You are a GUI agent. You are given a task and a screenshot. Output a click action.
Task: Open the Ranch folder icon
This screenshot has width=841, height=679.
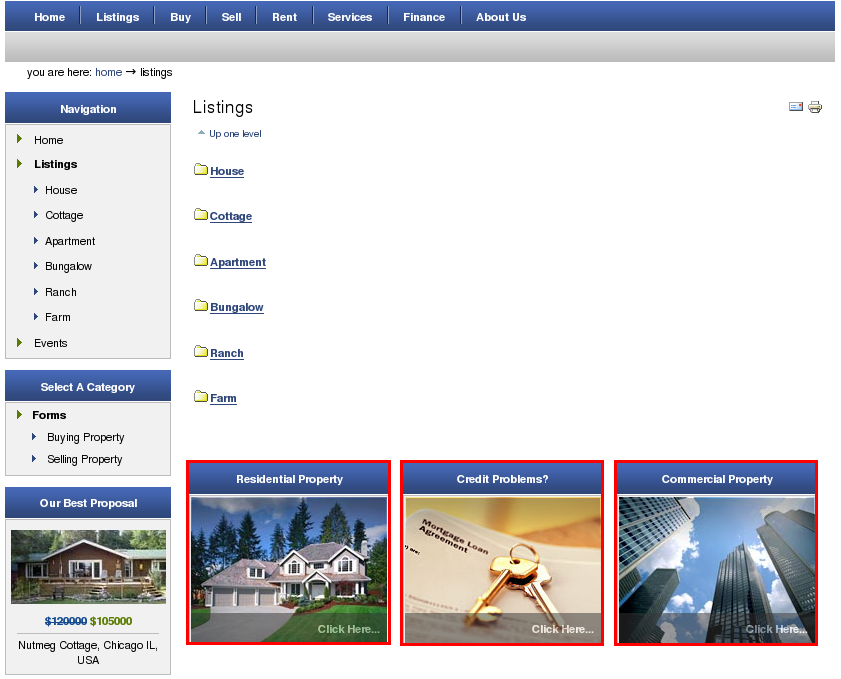click(201, 352)
